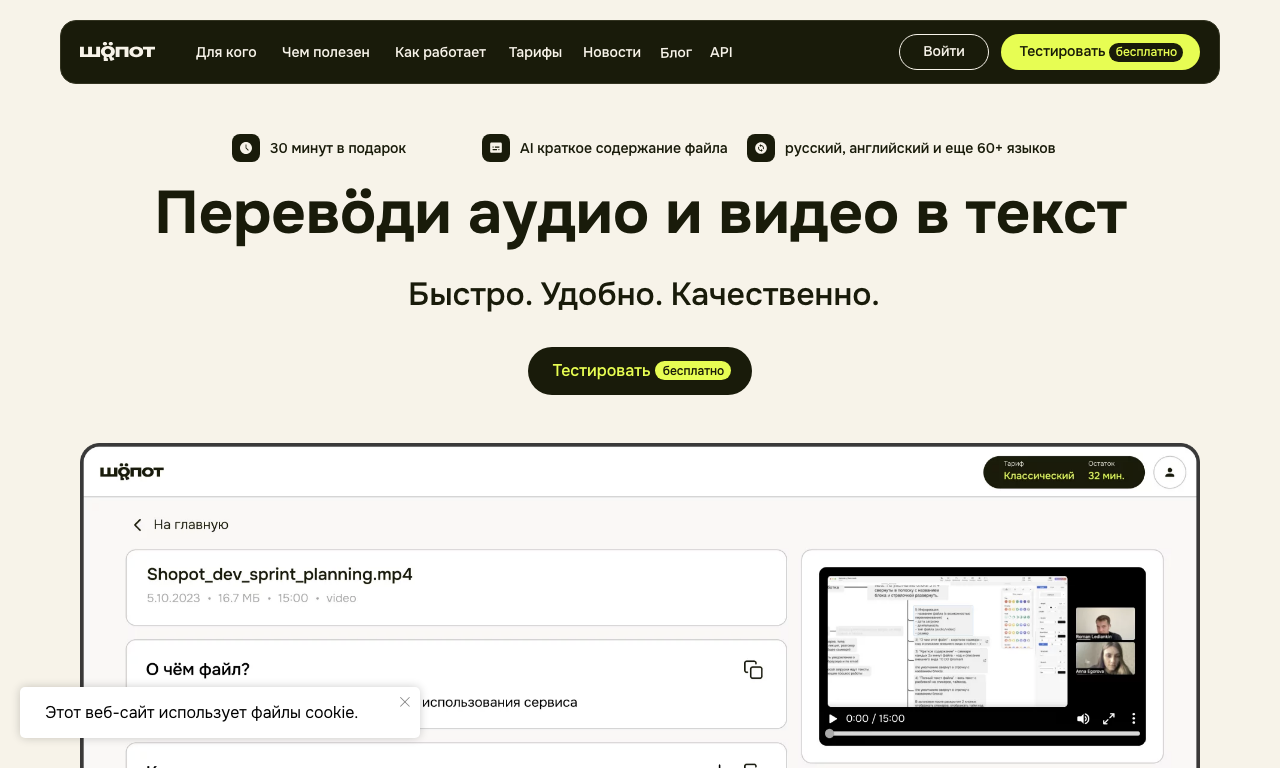
Task: Mute the video with the speaker icon
Action: [1083, 718]
